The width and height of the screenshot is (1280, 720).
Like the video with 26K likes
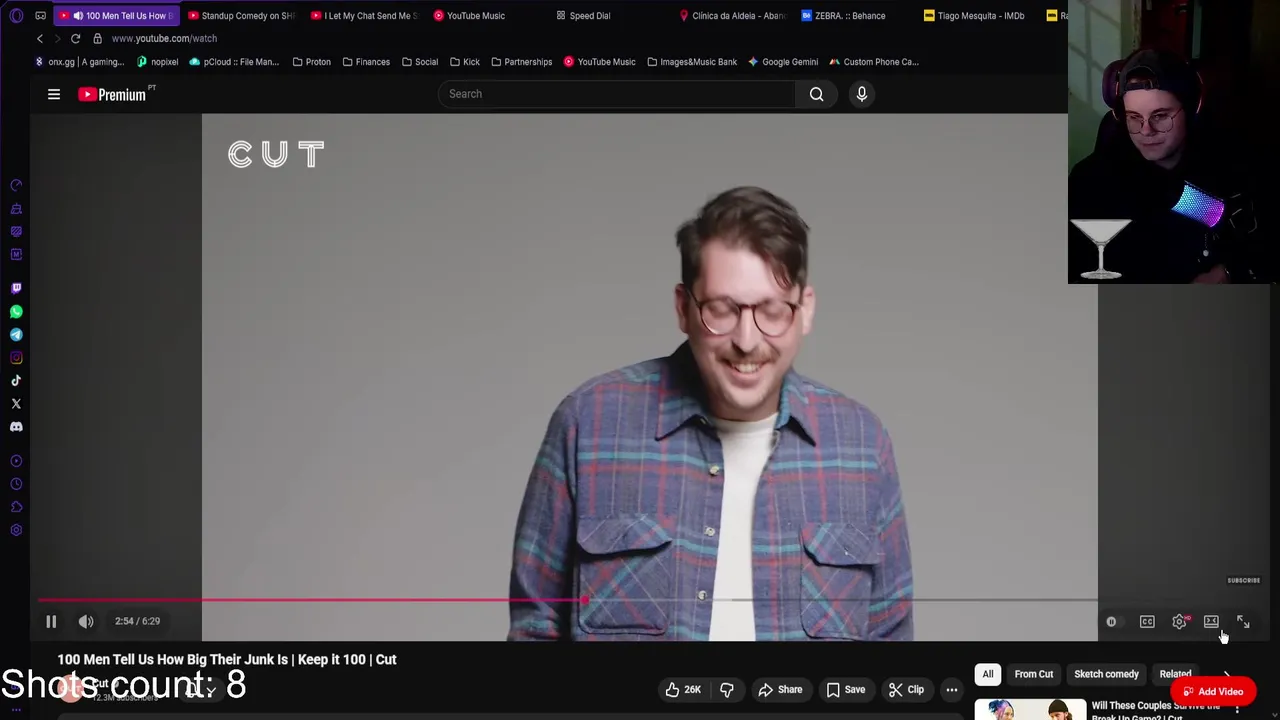coord(683,689)
